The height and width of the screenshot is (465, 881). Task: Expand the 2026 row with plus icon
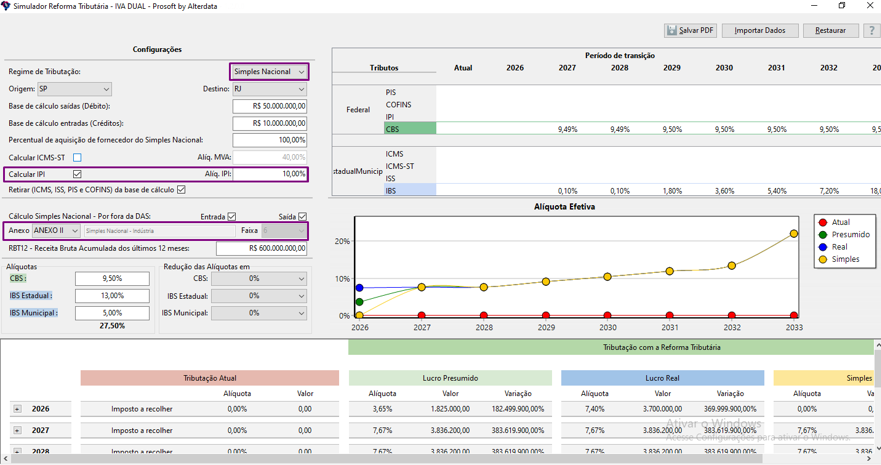click(17, 409)
